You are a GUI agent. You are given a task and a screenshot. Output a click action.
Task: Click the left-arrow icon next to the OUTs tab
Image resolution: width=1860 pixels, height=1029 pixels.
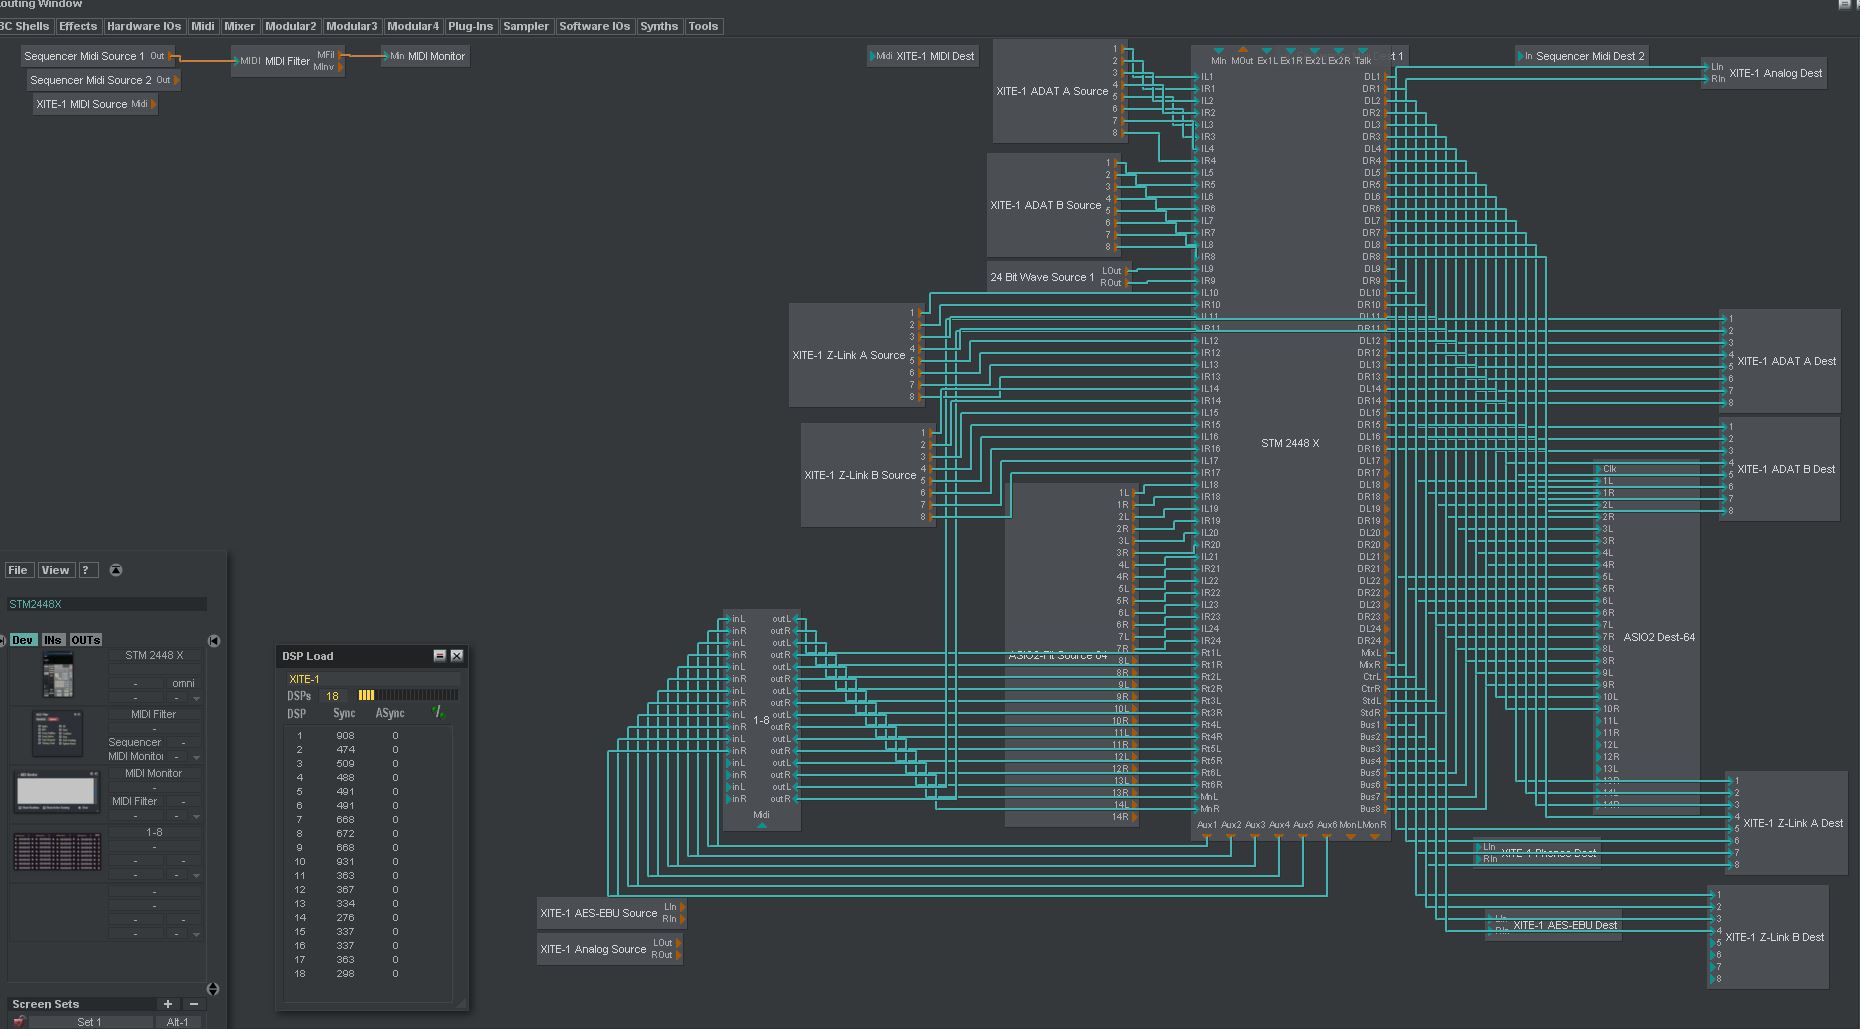(x=214, y=641)
